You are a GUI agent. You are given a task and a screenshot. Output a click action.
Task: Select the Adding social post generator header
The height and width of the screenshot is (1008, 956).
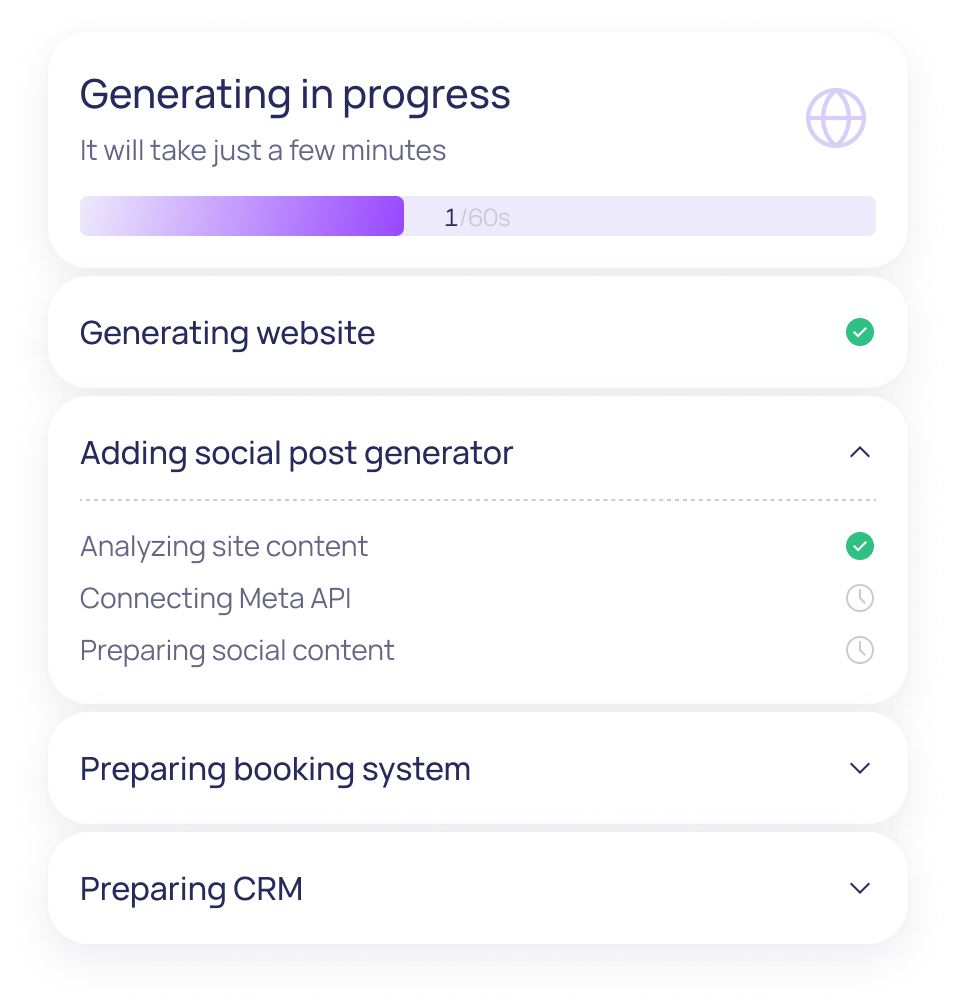coord(296,452)
